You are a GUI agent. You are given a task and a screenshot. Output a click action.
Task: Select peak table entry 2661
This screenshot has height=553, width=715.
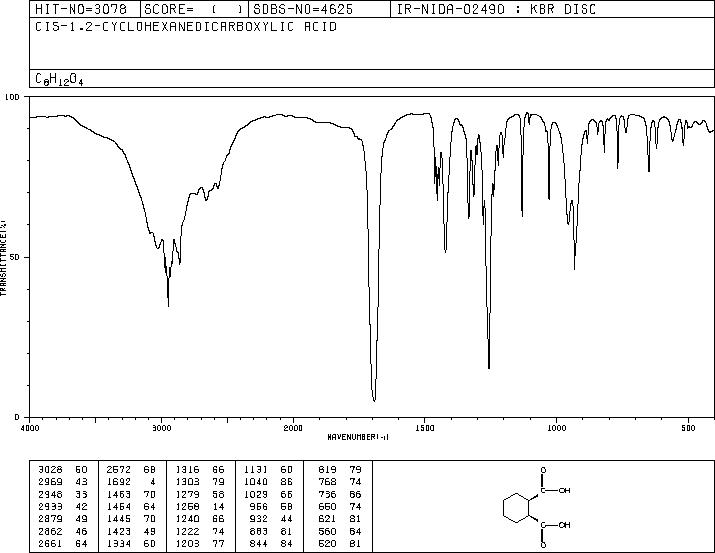coord(50,543)
